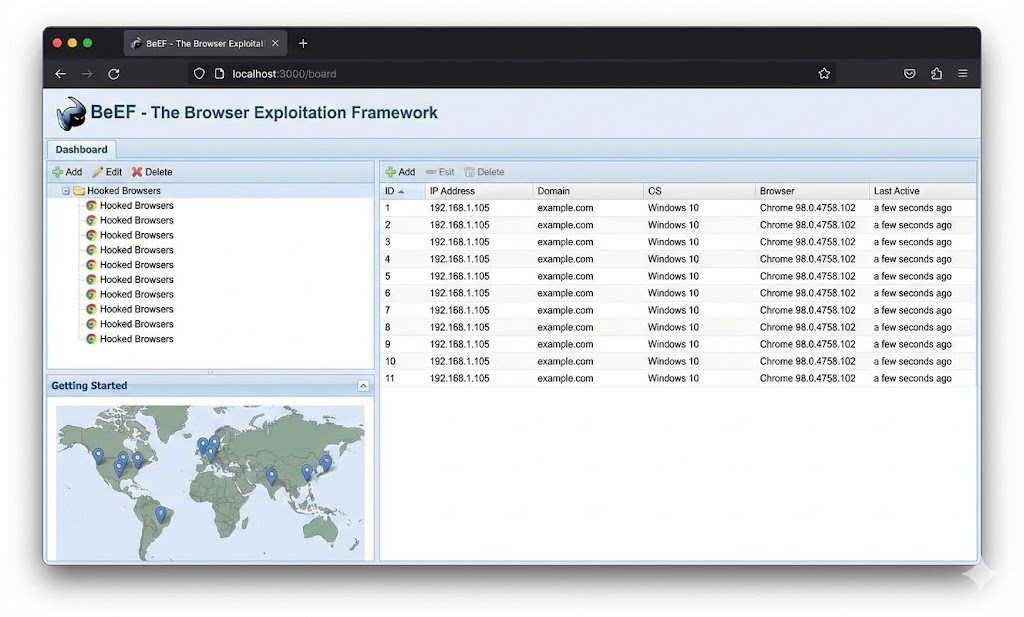Select the first Hooked Browsers tree entry
Screen dimensions: 1024x617
(136, 206)
